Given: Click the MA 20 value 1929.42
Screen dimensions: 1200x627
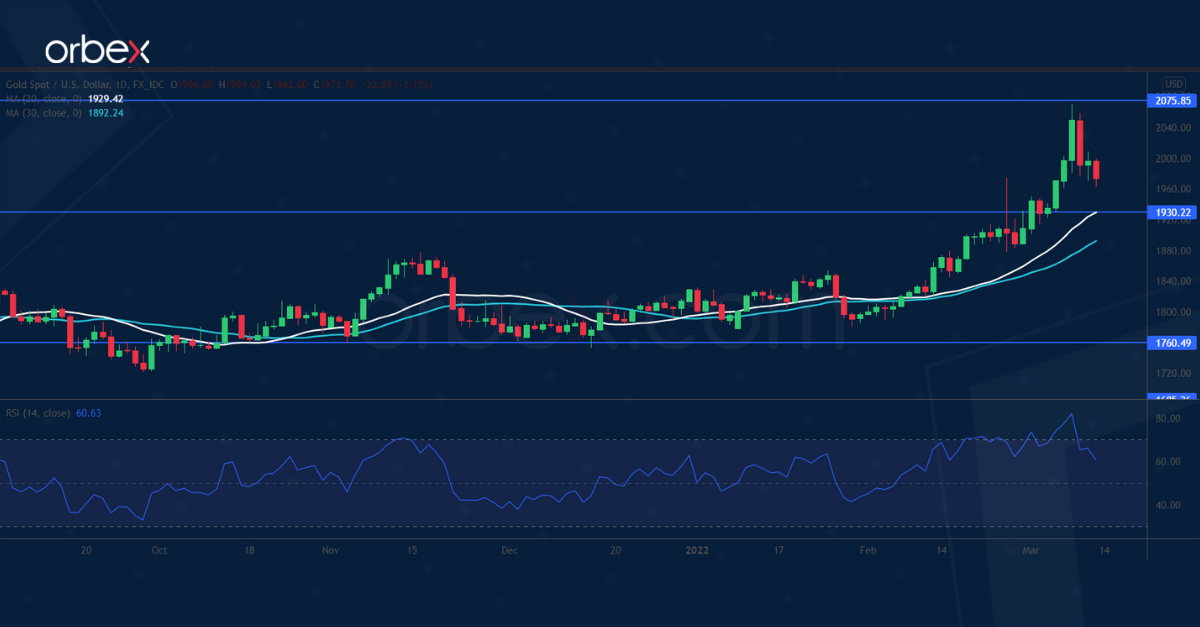Looking at the screenshot, I should pos(106,99).
